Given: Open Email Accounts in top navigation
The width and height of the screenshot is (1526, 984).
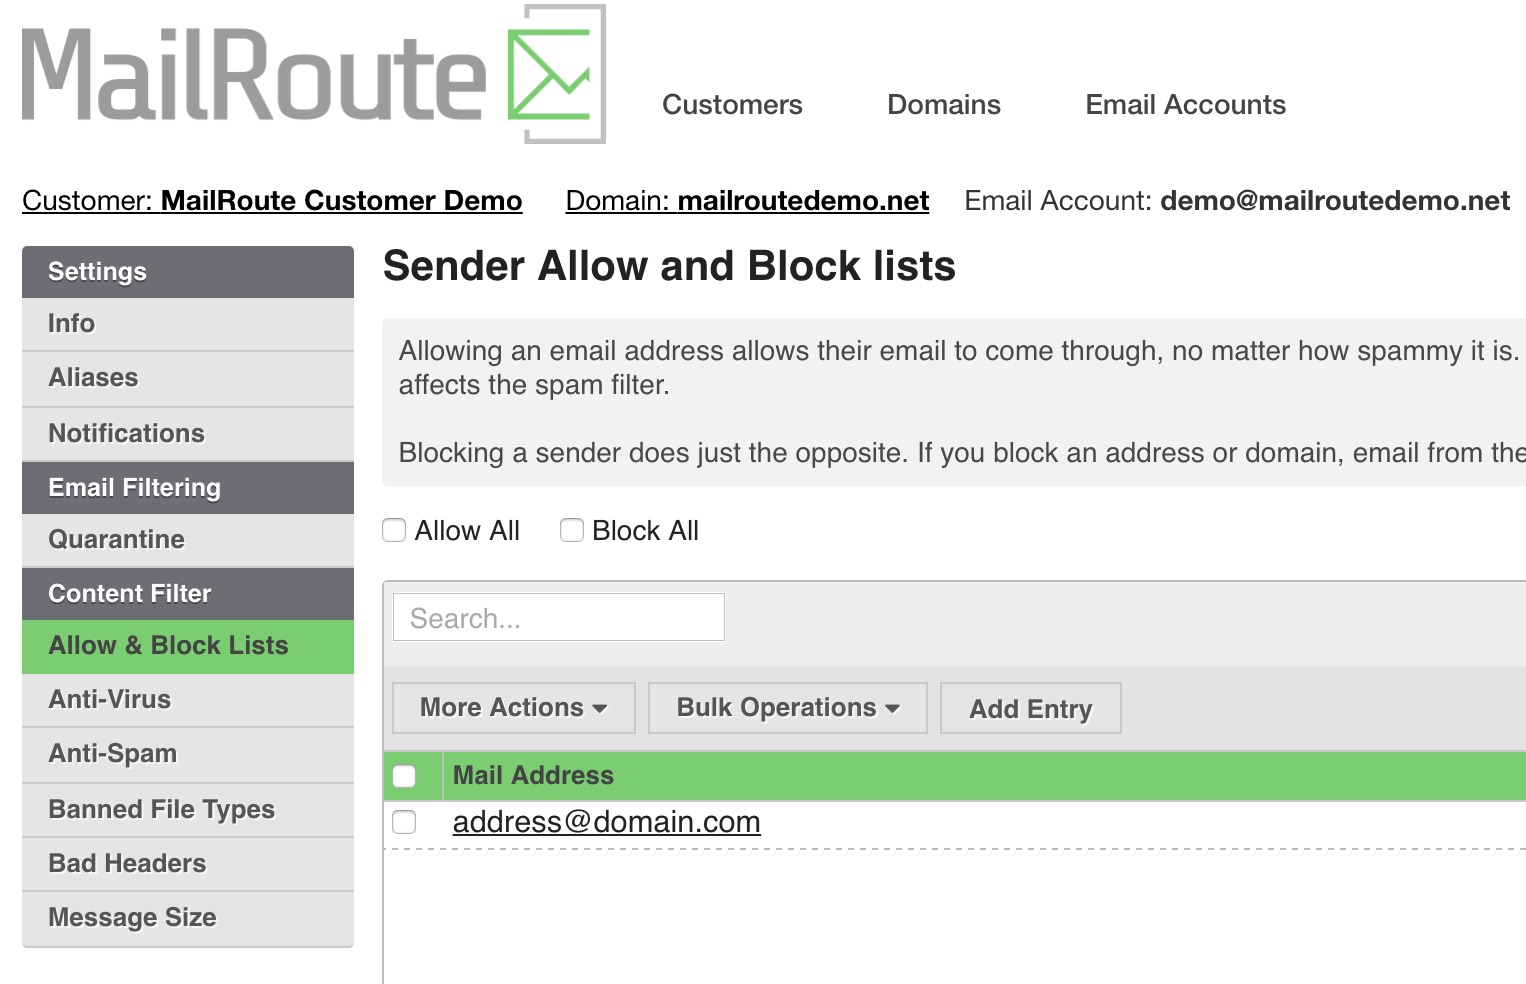Looking at the screenshot, I should [1186, 105].
